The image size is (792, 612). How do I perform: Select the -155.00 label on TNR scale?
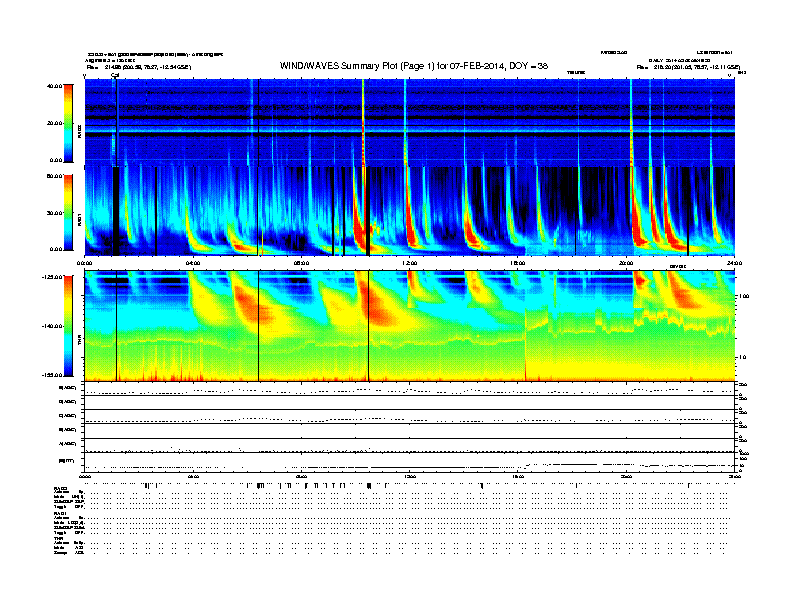[x=52, y=375]
